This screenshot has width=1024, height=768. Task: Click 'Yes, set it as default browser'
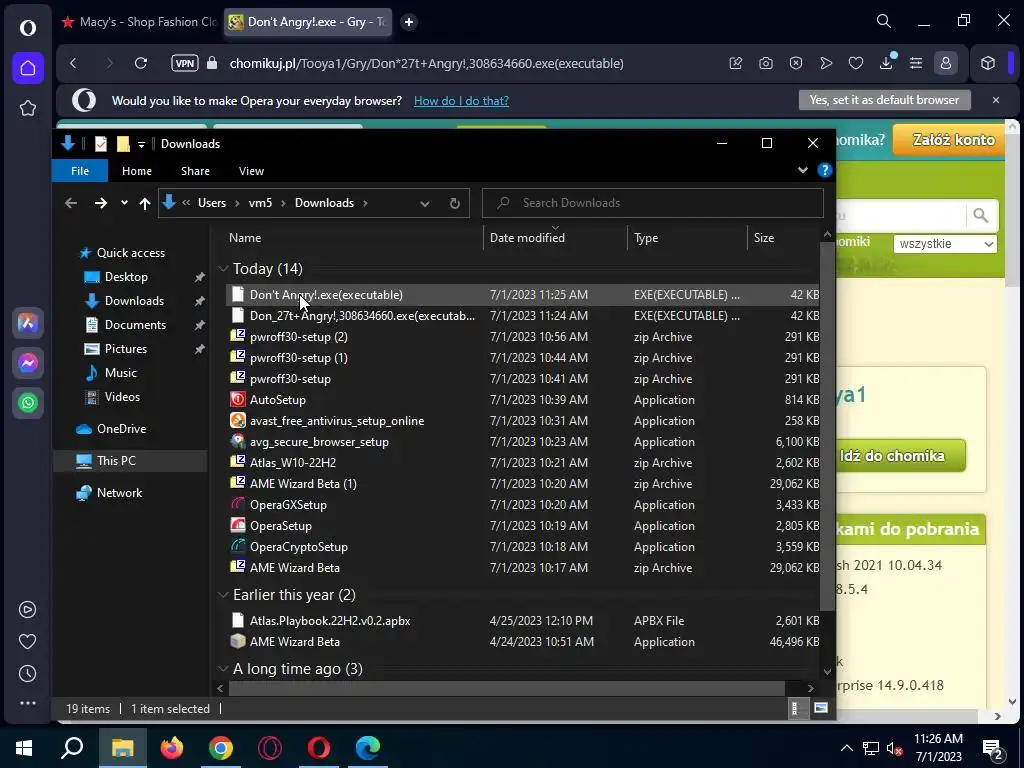click(884, 100)
